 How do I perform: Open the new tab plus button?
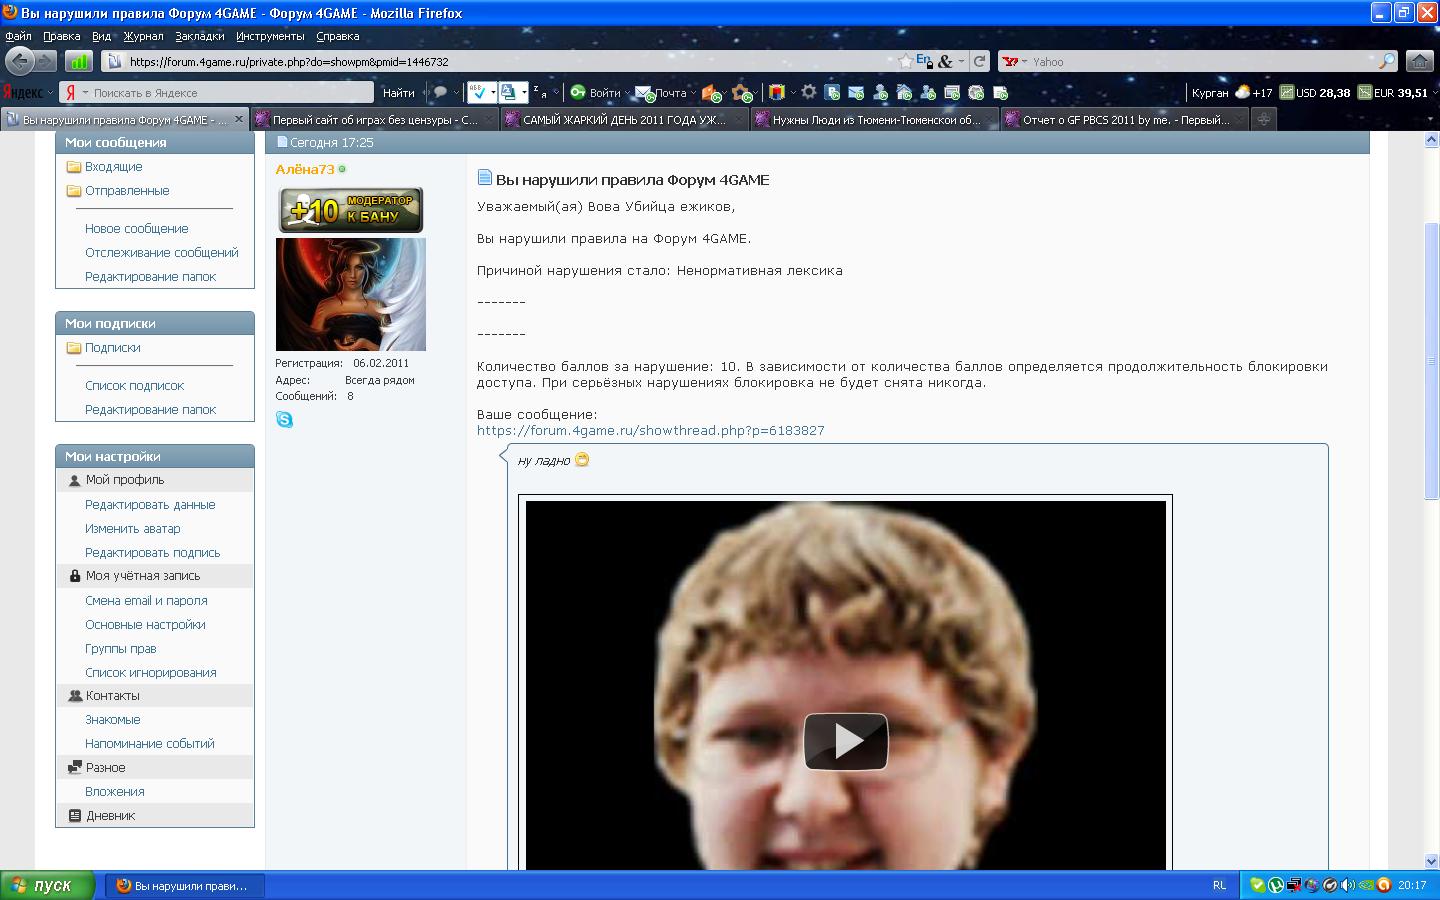(1264, 119)
